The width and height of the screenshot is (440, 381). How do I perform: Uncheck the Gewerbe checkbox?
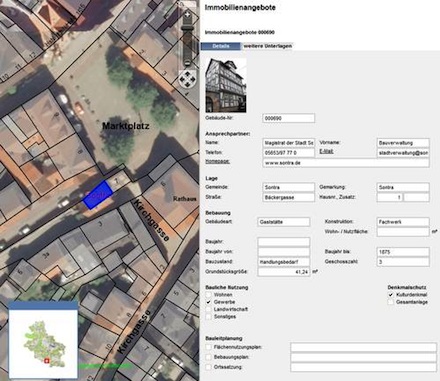(209, 302)
